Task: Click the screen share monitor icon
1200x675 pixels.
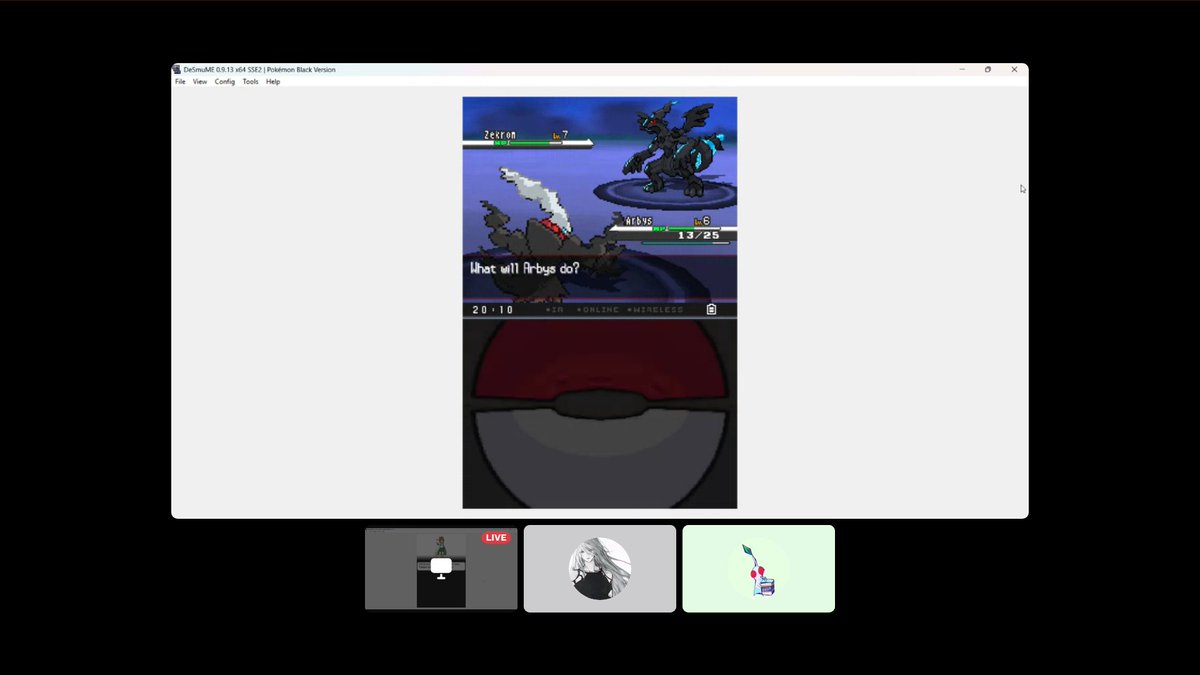Action: (441, 567)
